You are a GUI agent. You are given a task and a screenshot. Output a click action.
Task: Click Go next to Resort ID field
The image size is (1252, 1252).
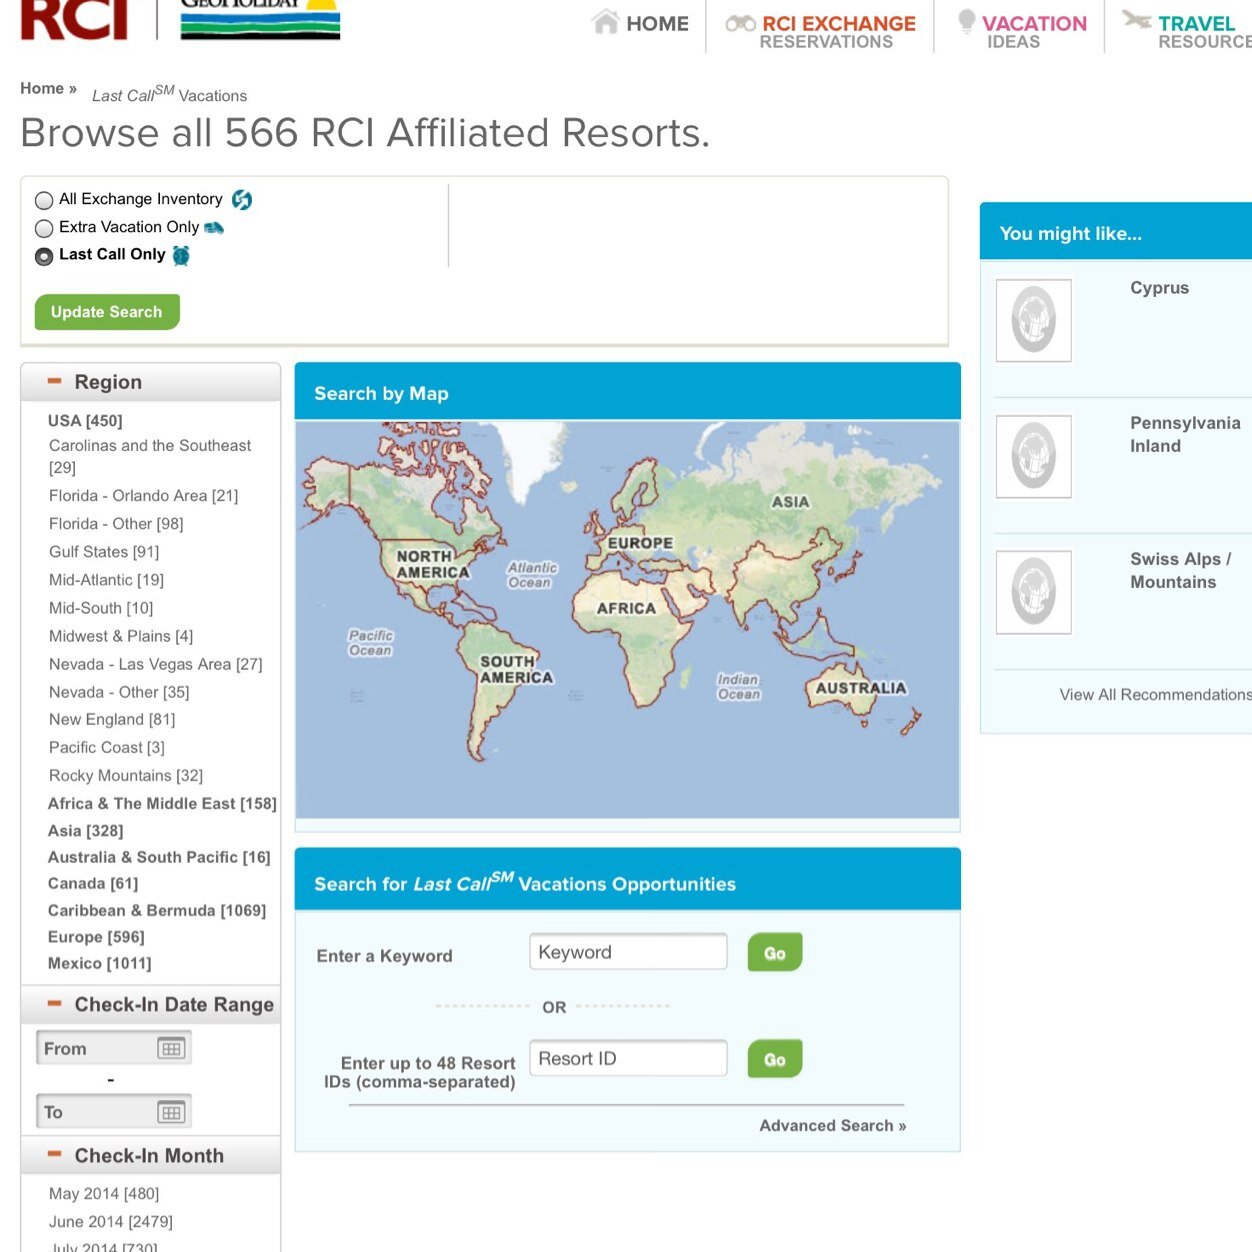pos(775,1059)
